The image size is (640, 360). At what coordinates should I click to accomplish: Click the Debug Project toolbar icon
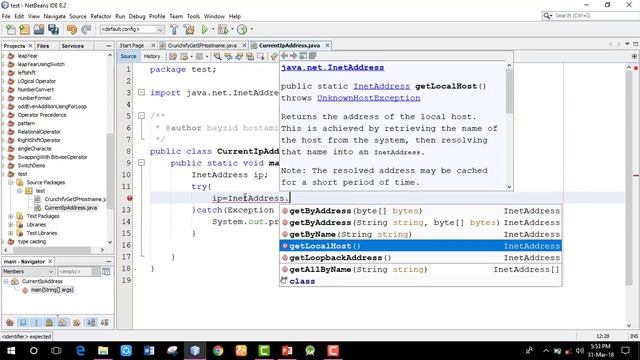[223, 29]
